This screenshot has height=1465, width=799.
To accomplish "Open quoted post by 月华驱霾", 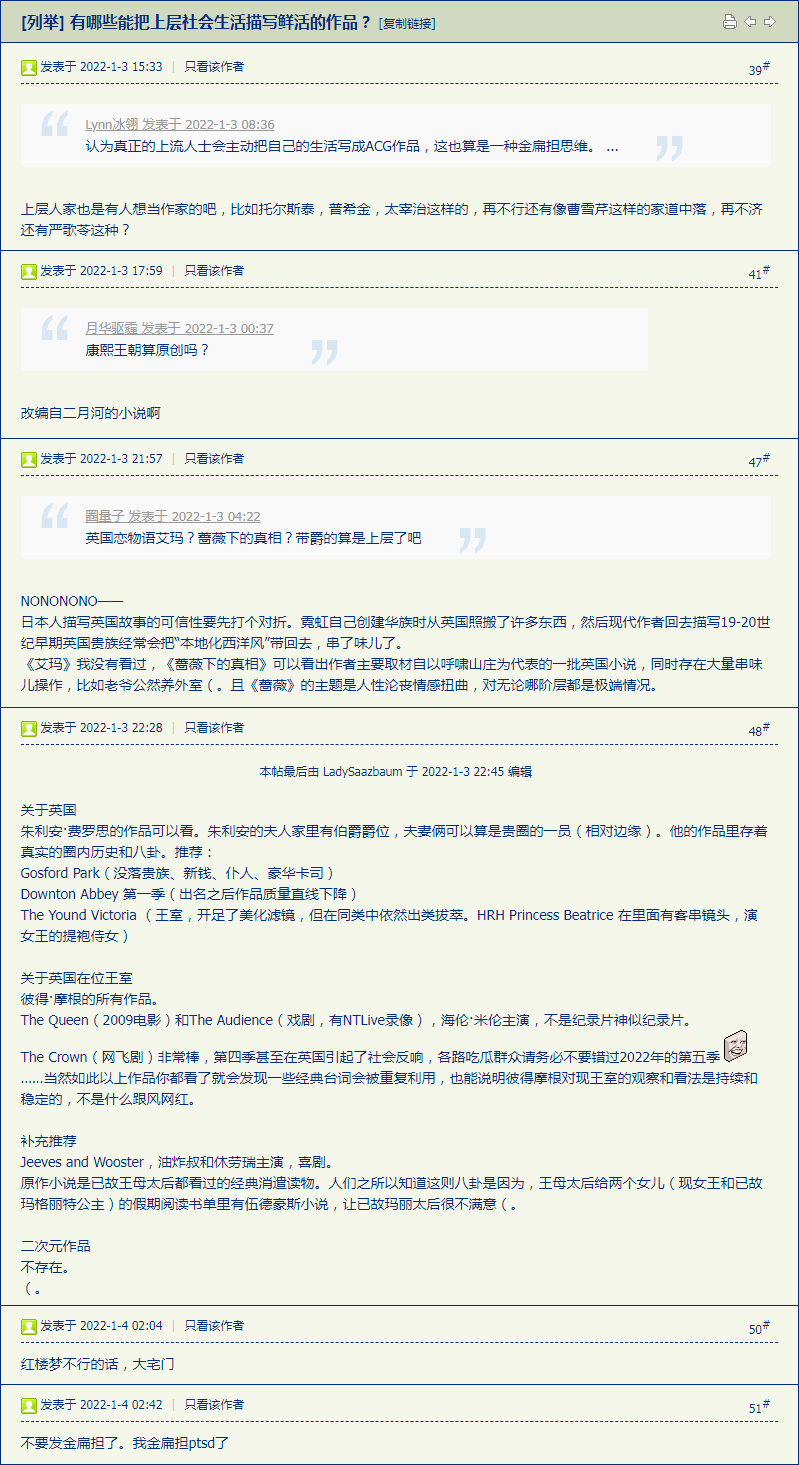I will tap(179, 329).
